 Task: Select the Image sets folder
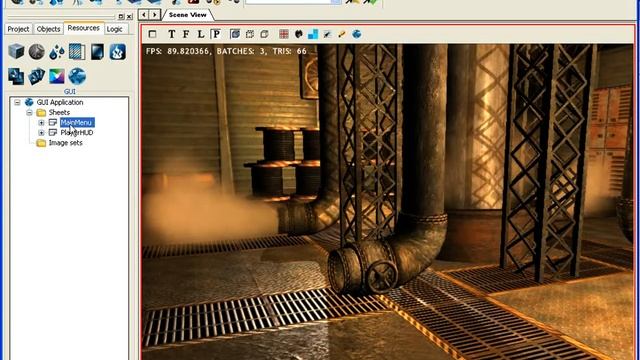click(65, 143)
